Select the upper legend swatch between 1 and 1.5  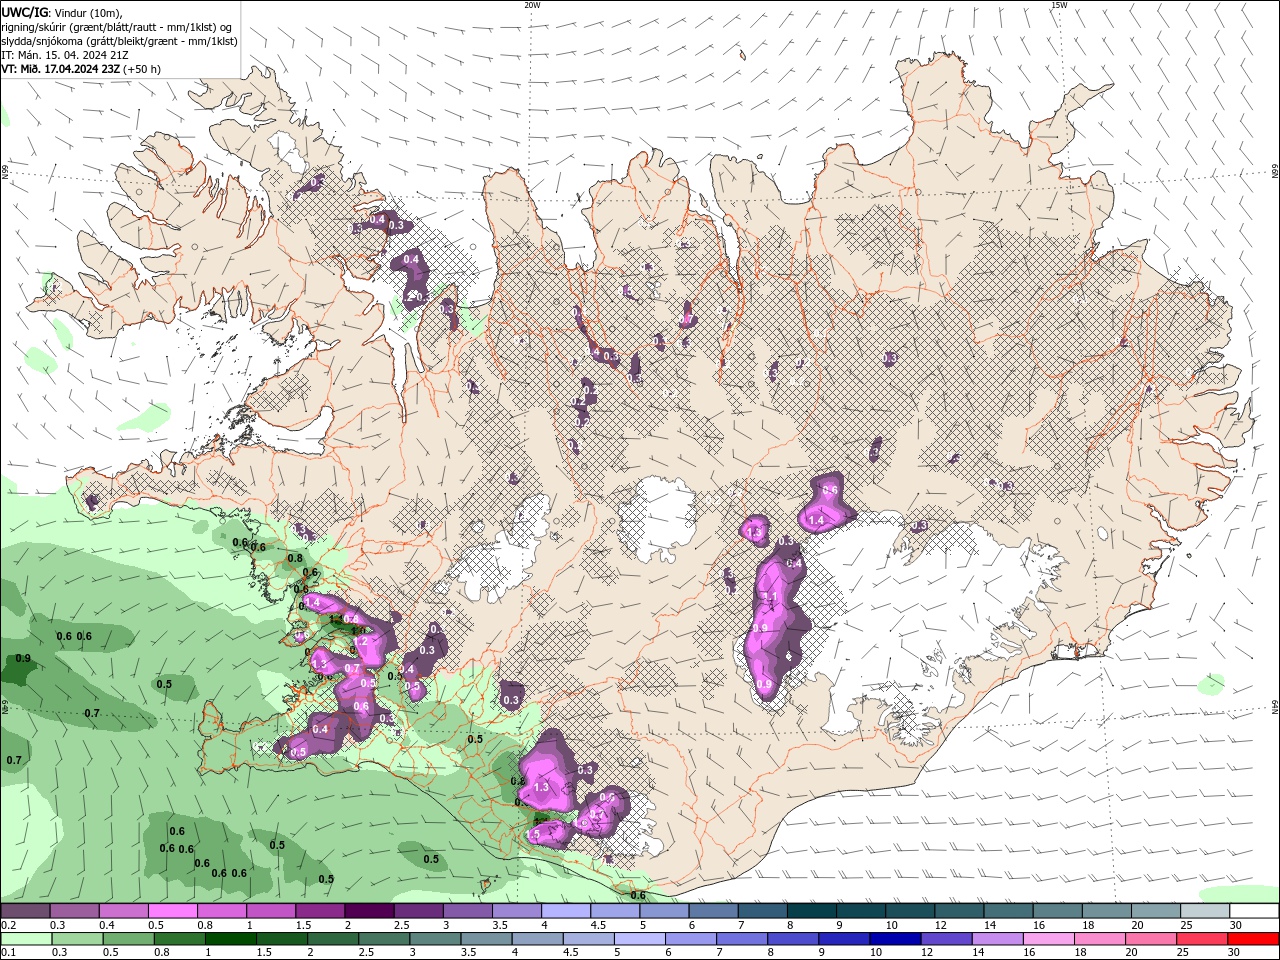(x=270, y=911)
